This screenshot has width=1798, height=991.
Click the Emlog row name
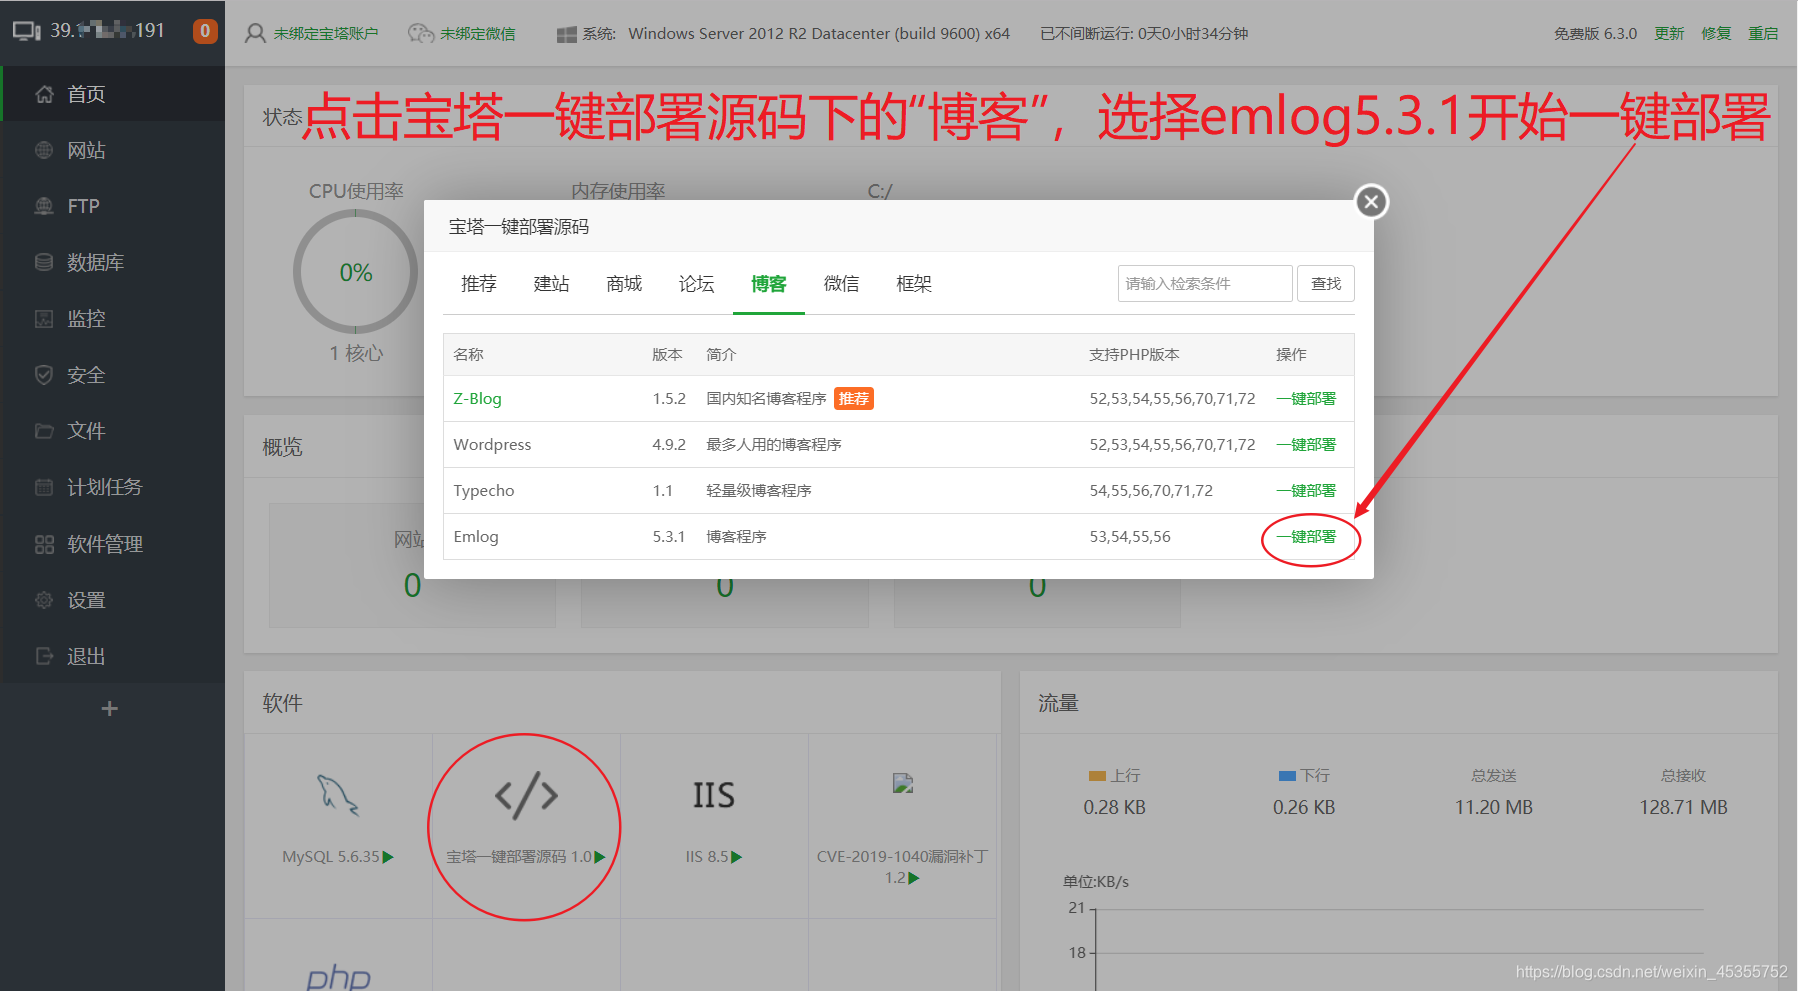click(476, 536)
